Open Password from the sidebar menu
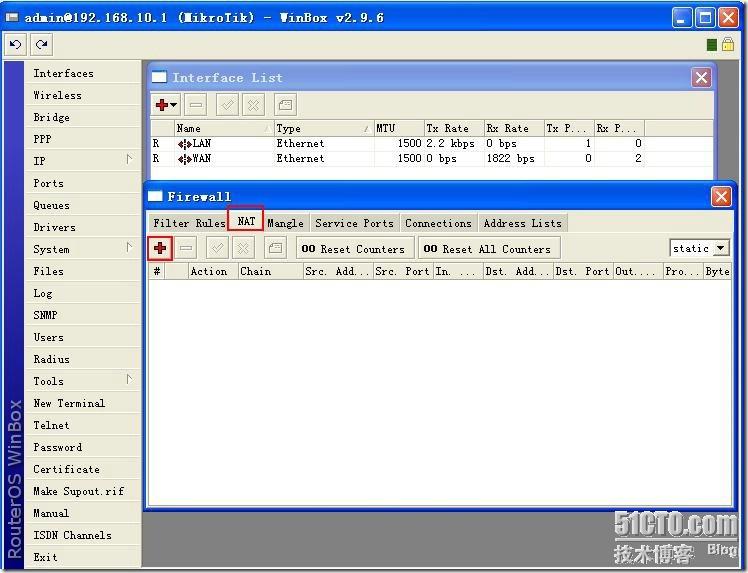This screenshot has height=573, width=748. (x=83, y=447)
